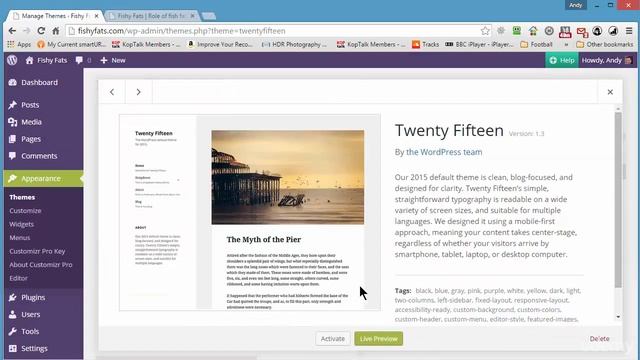
Task: Expand the bookmarks overflow chevron
Action: click(x=566, y=44)
